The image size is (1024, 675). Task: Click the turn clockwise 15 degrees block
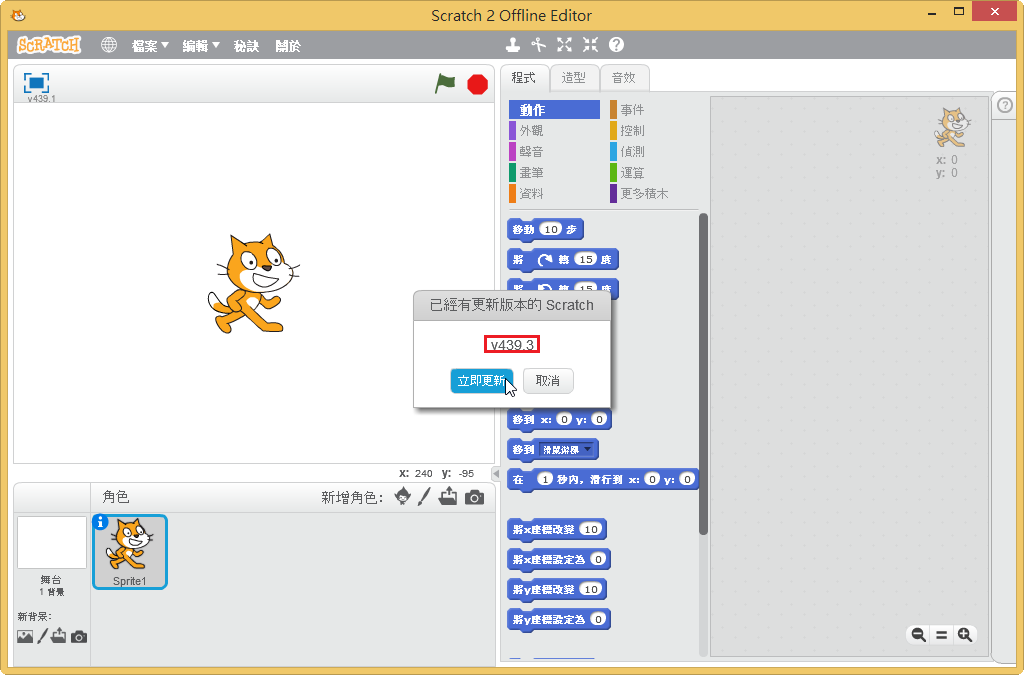[x=562, y=259]
